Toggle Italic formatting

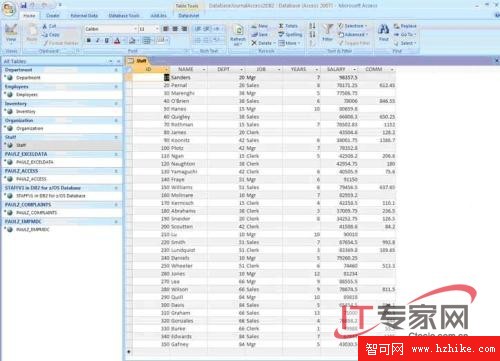(x=98, y=40)
